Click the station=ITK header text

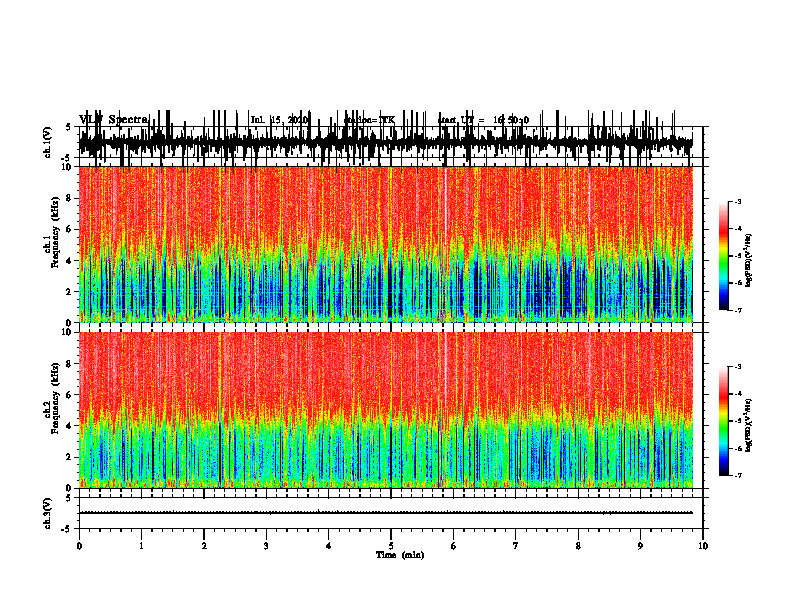pyautogui.click(x=370, y=120)
